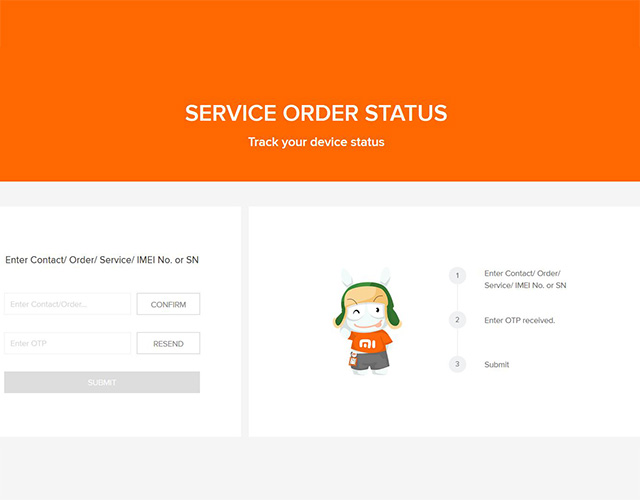Select the step 3 circle marker
The image size is (640, 500).
tap(457, 364)
